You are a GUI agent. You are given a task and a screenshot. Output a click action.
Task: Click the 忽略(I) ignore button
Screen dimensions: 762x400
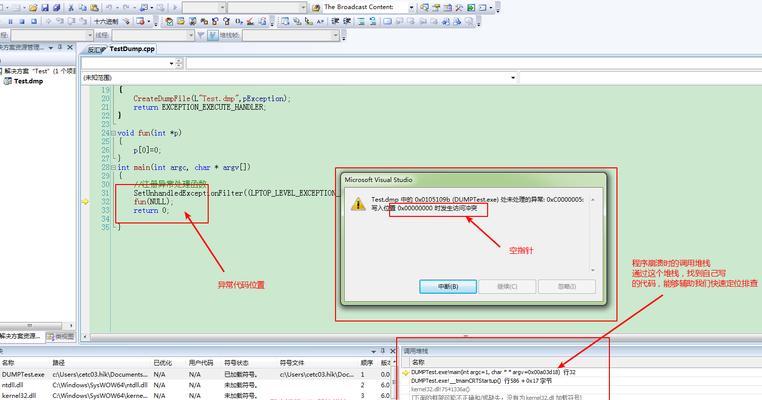point(567,286)
